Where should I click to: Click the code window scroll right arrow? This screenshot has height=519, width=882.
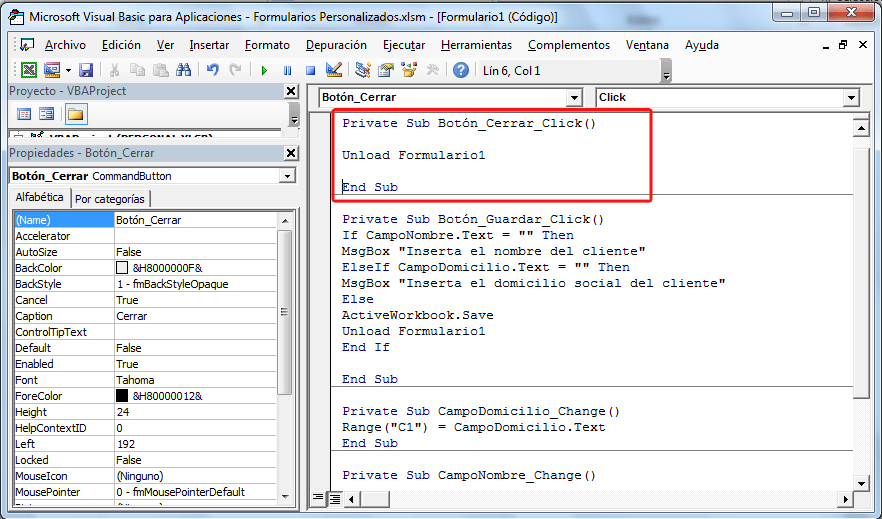click(845, 498)
